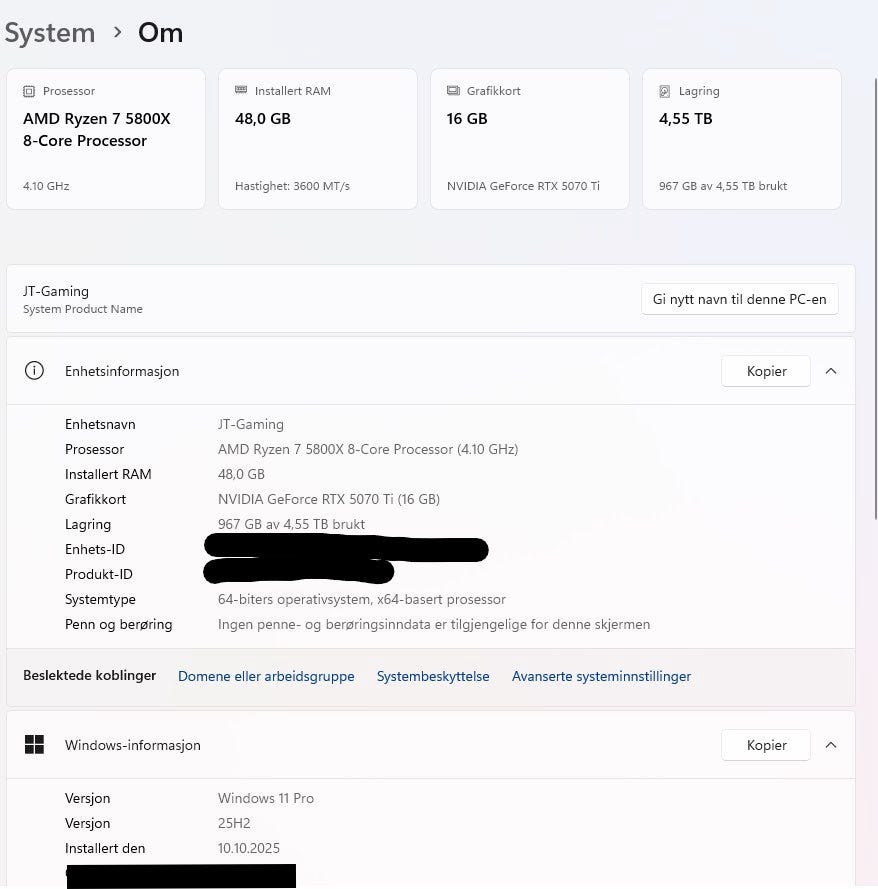Click the Enhetsinformasjon info icon
Viewport: 878px width, 889px height.
(x=34, y=371)
